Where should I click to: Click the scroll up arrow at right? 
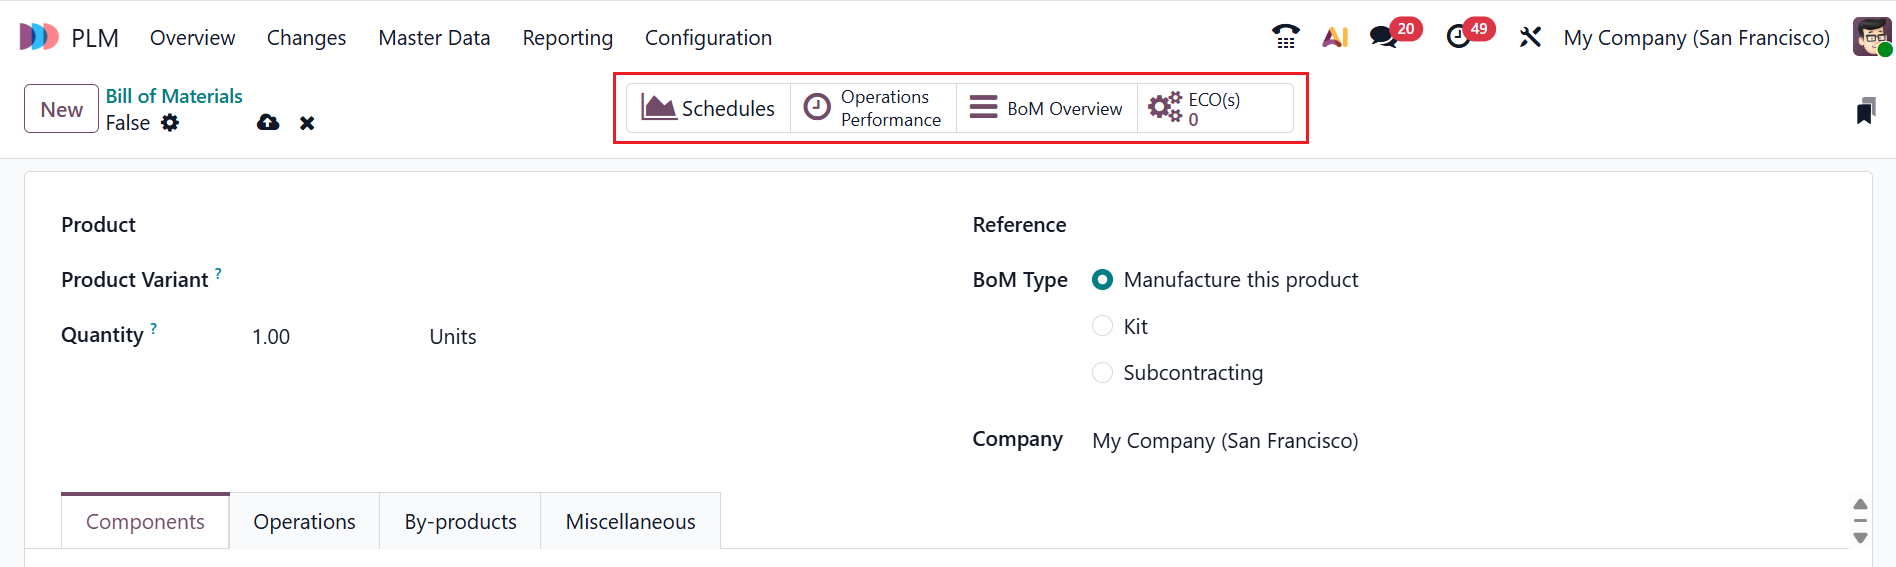(x=1860, y=504)
